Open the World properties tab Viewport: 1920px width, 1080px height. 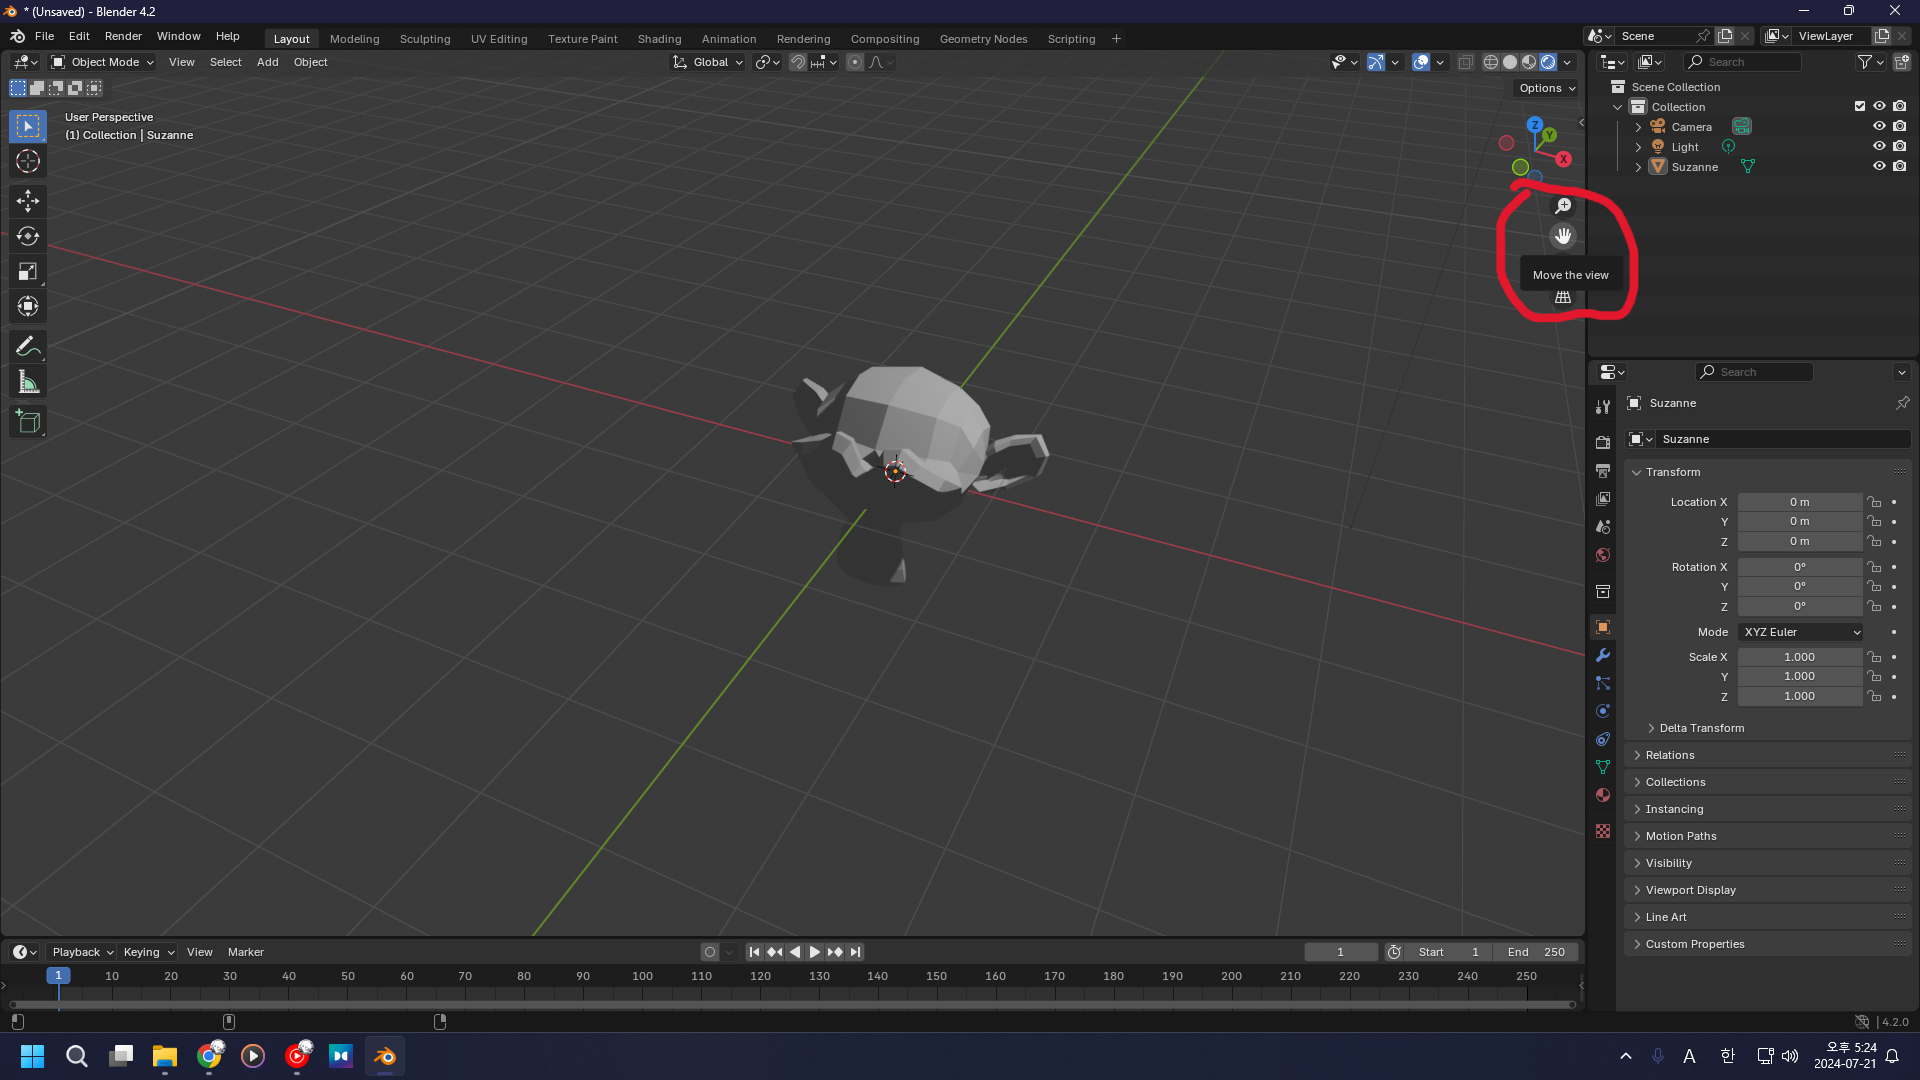tap(1603, 555)
